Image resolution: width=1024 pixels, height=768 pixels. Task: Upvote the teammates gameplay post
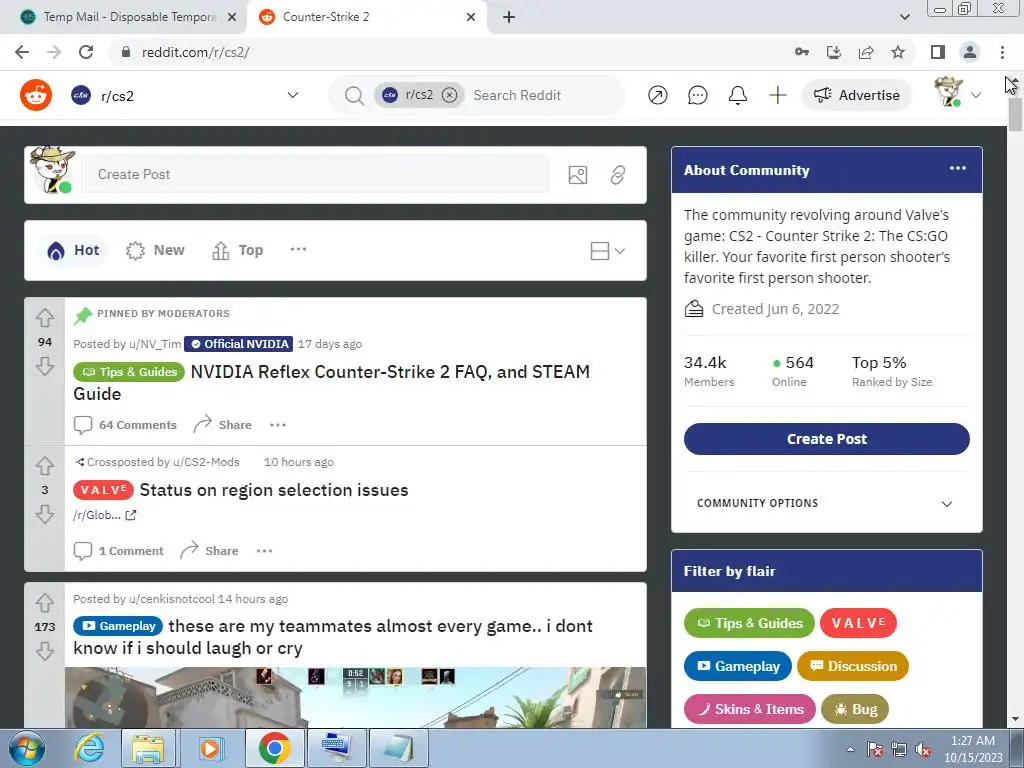pos(44,602)
